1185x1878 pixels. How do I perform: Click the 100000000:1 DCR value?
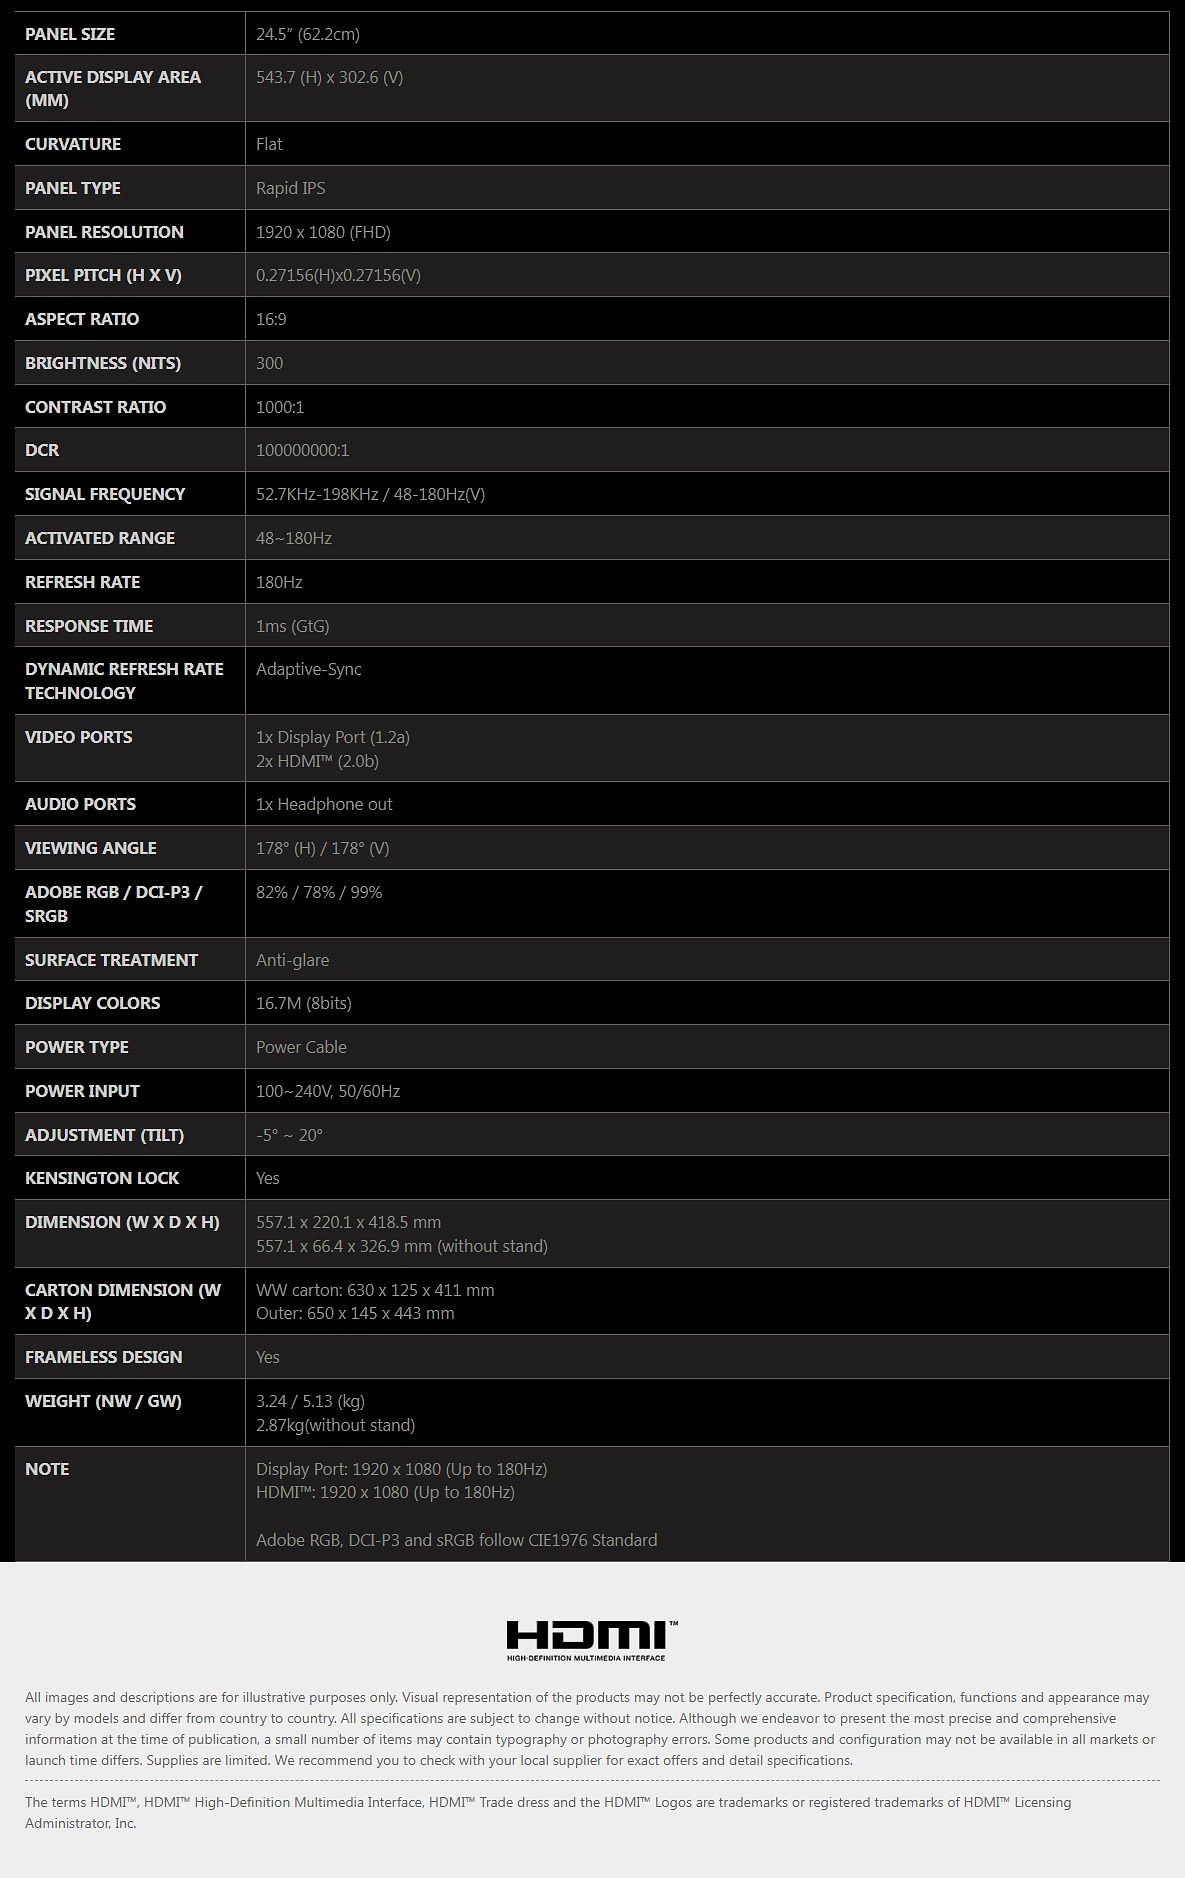click(x=302, y=450)
